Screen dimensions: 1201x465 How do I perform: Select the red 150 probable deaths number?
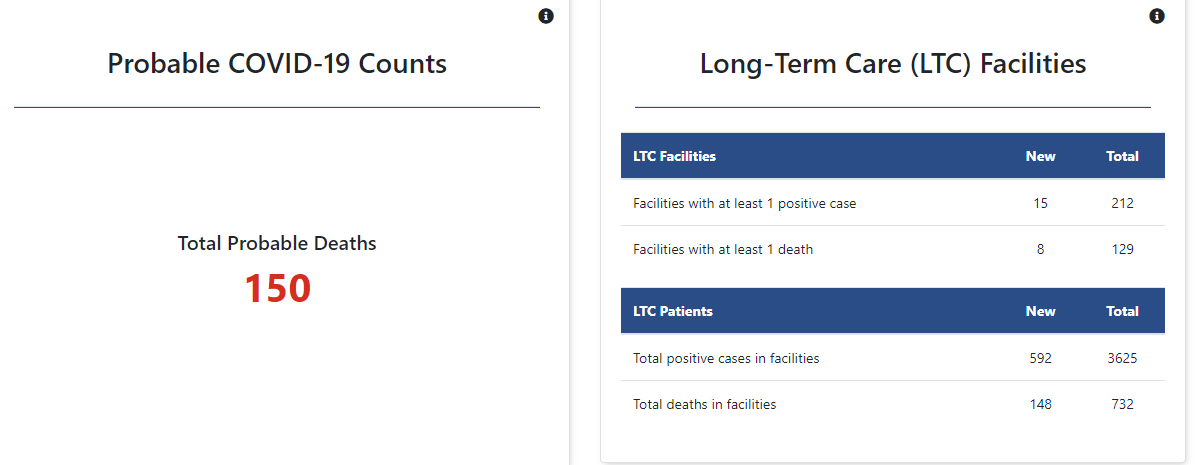277,289
